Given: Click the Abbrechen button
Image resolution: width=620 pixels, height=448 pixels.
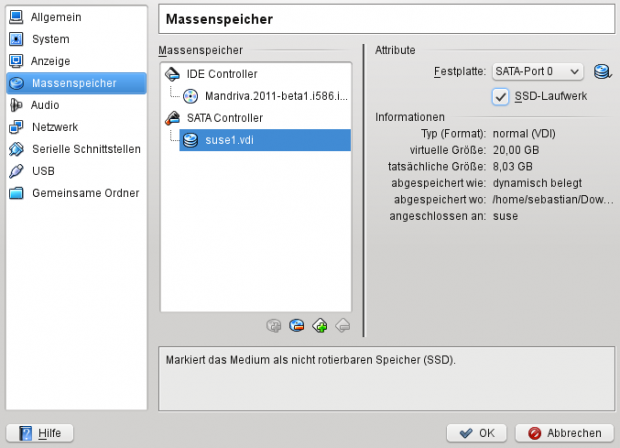Looking at the screenshot, I should coord(564,433).
